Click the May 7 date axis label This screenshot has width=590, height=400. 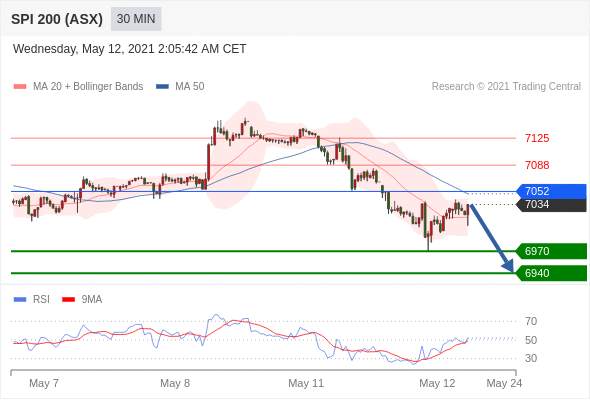pyautogui.click(x=44, y=383)
